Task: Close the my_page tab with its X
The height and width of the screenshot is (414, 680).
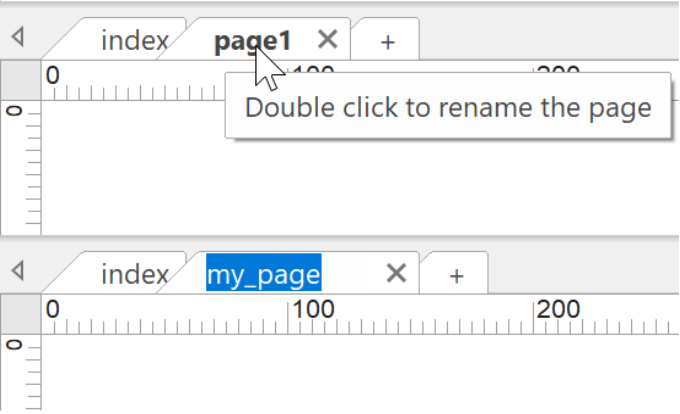Action: point(396,274)
